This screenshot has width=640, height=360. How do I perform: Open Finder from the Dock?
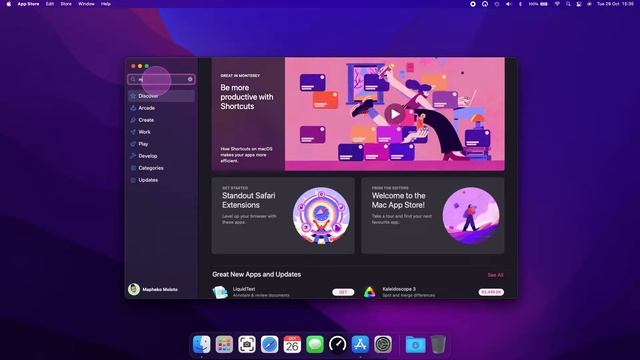click(x=202, y=344)
